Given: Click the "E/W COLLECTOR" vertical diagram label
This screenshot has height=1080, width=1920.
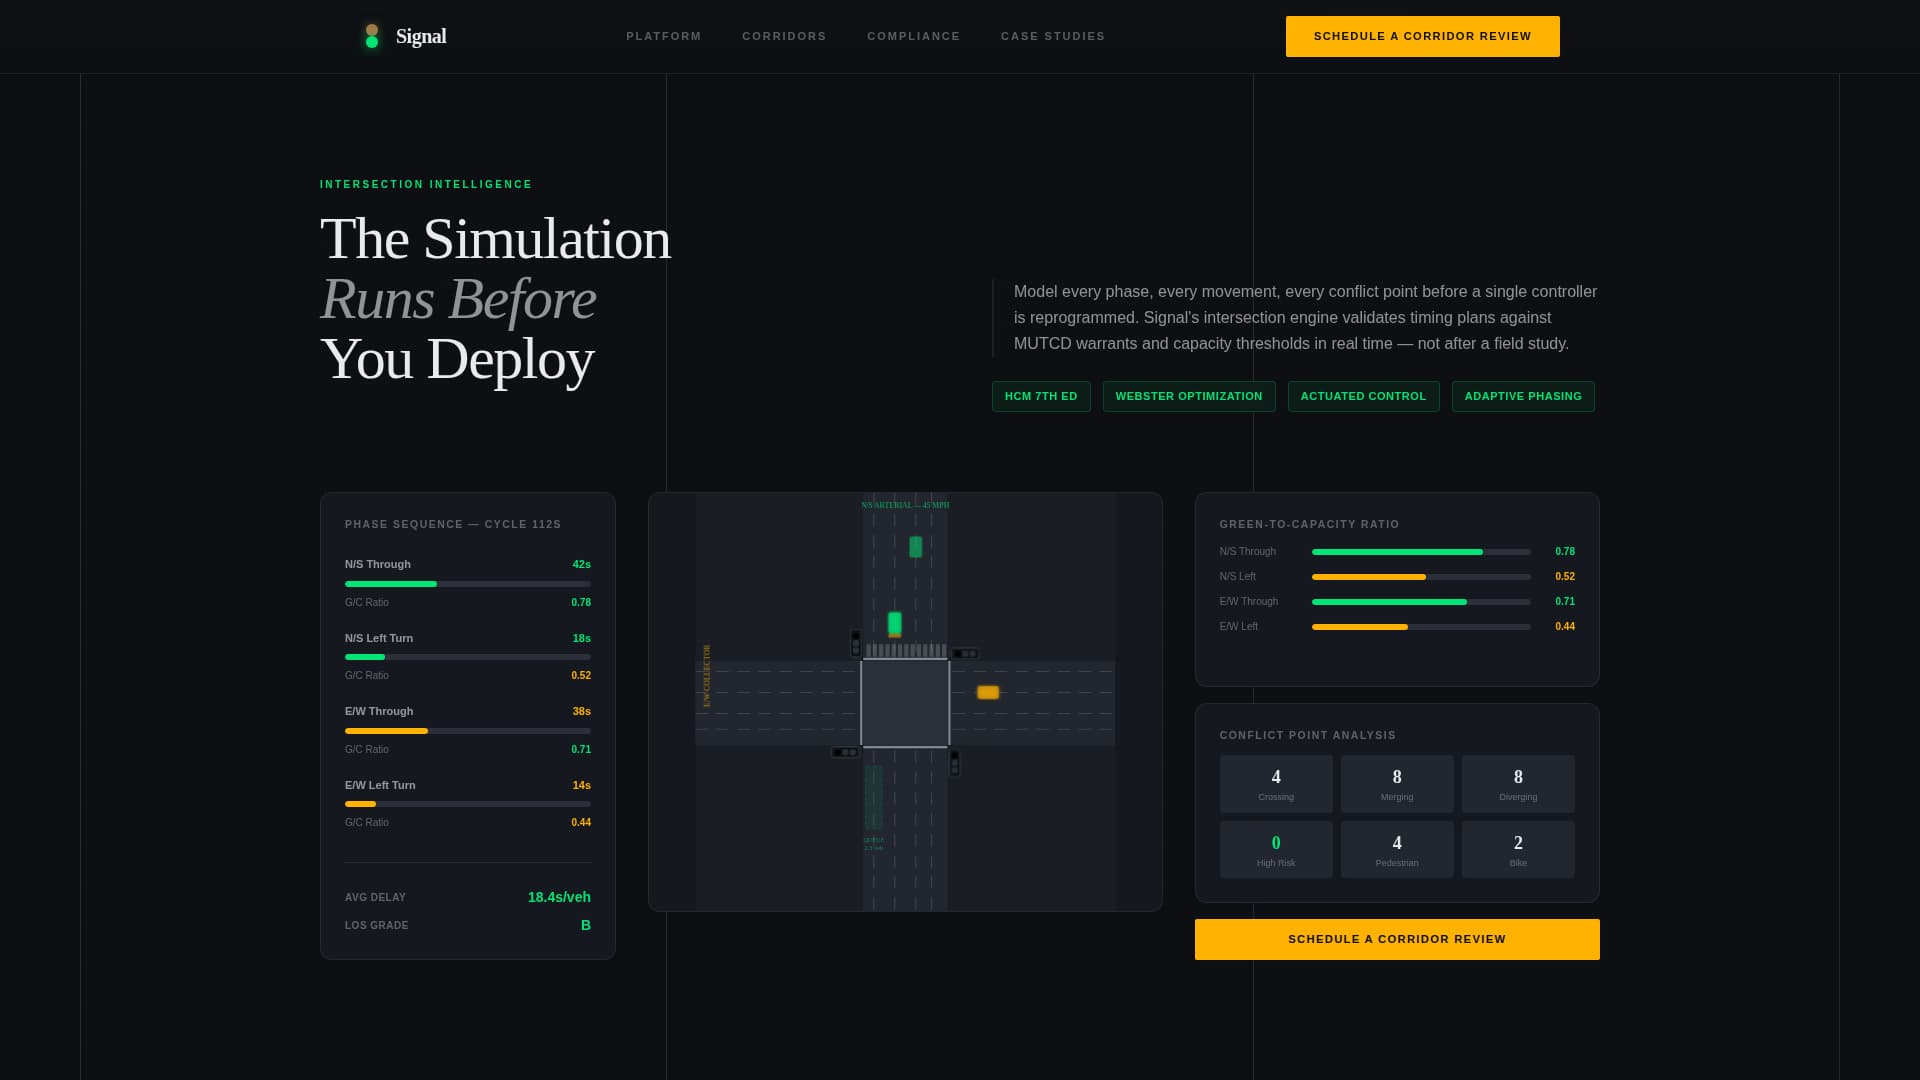Looking at the screenshot, I should [x=707, y=676].
